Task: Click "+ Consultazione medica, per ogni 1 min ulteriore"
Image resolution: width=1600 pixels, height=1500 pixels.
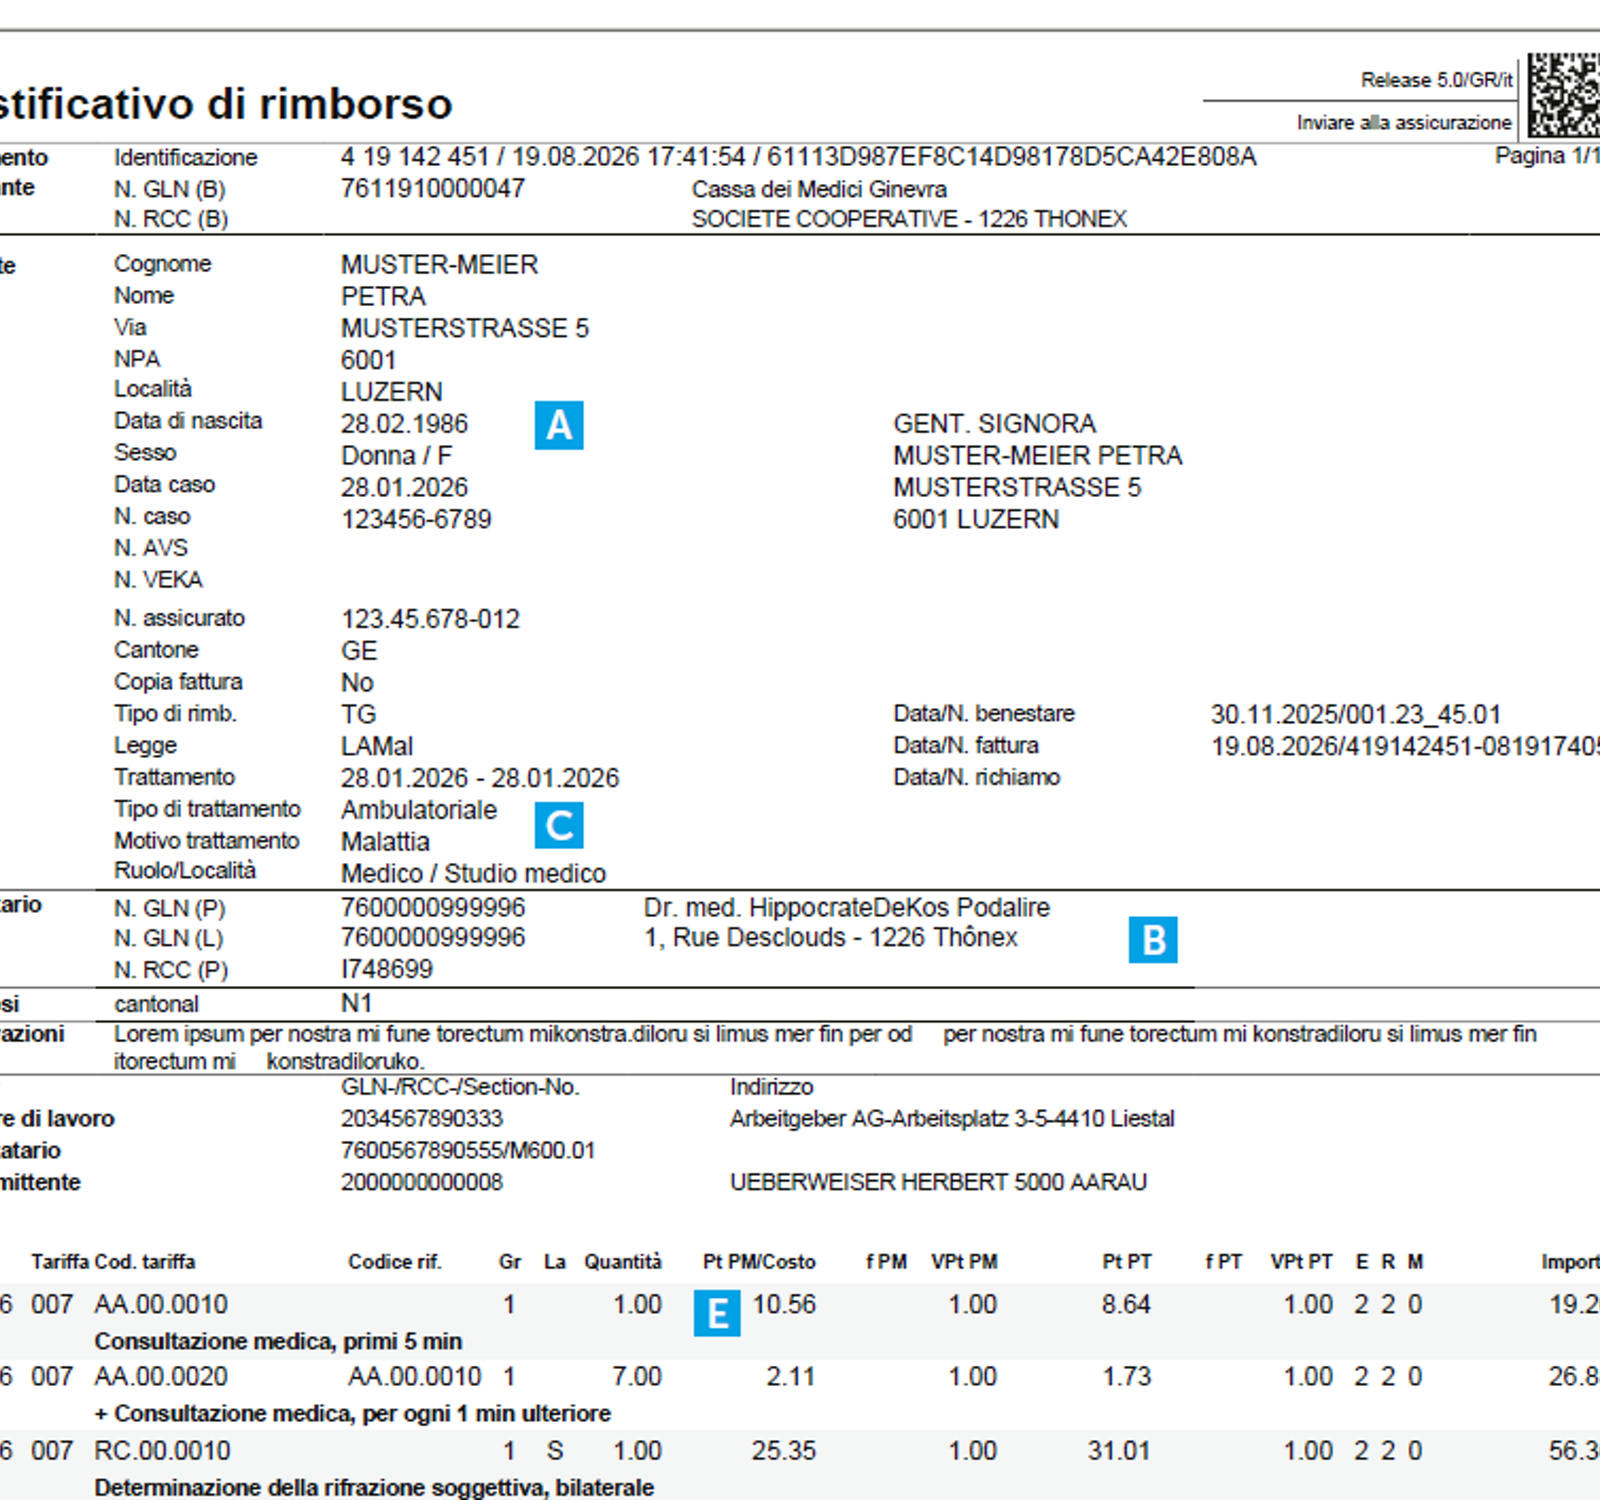Action: (353, 1414)
